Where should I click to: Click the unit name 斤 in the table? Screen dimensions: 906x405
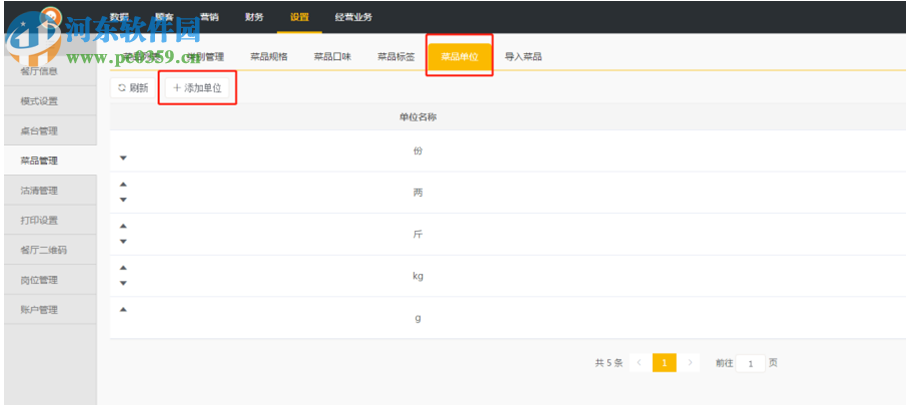click(x=418, y=234)
